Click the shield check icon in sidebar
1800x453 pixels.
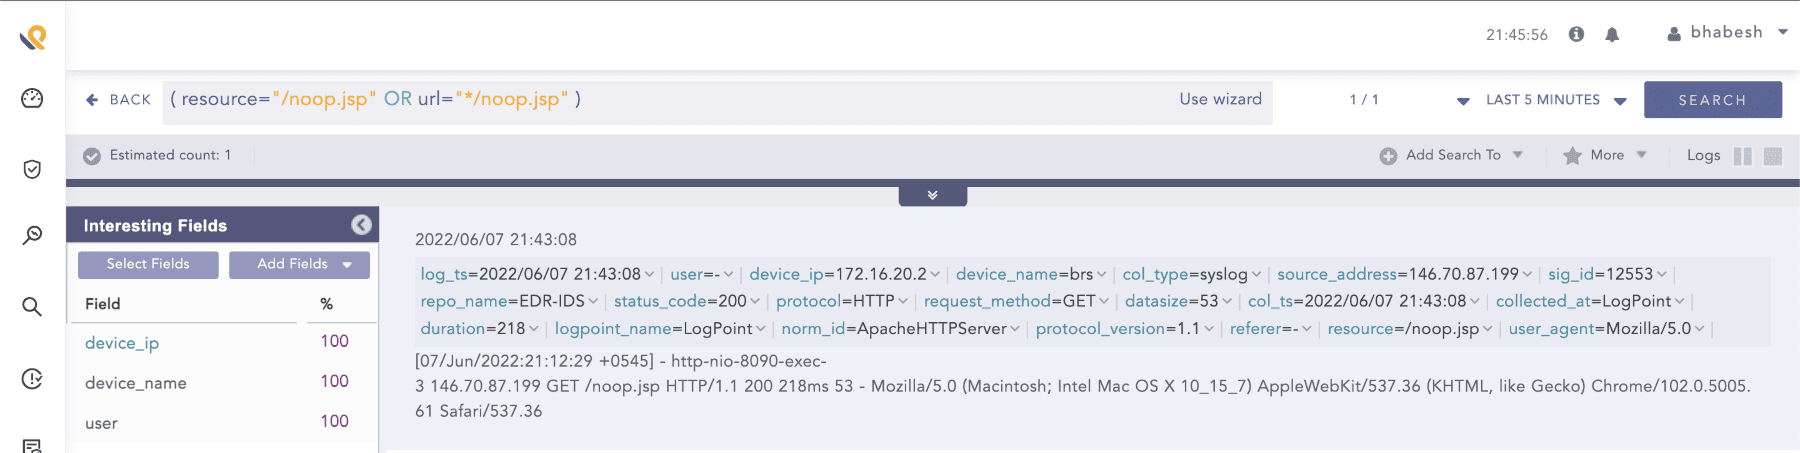click(32, 169)
